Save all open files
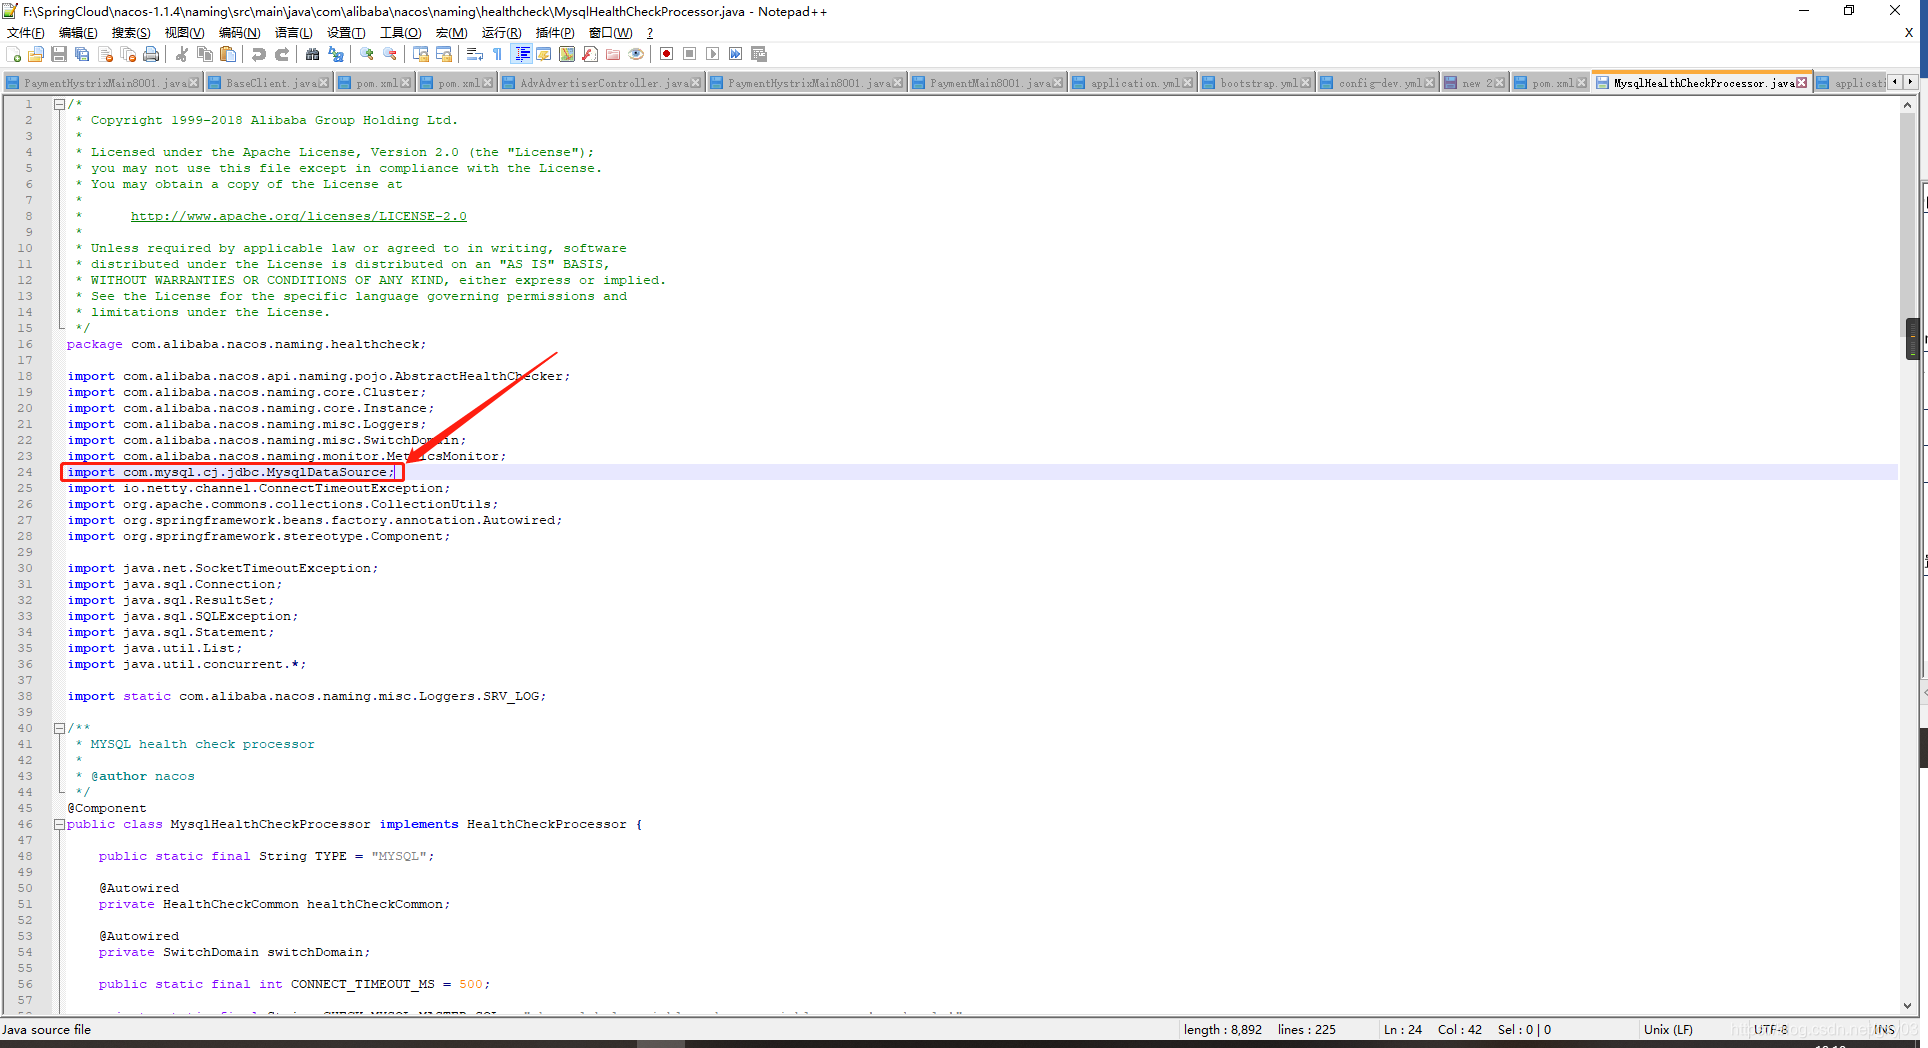This screenshot has width=1928, height=1048. click(82, 54)
